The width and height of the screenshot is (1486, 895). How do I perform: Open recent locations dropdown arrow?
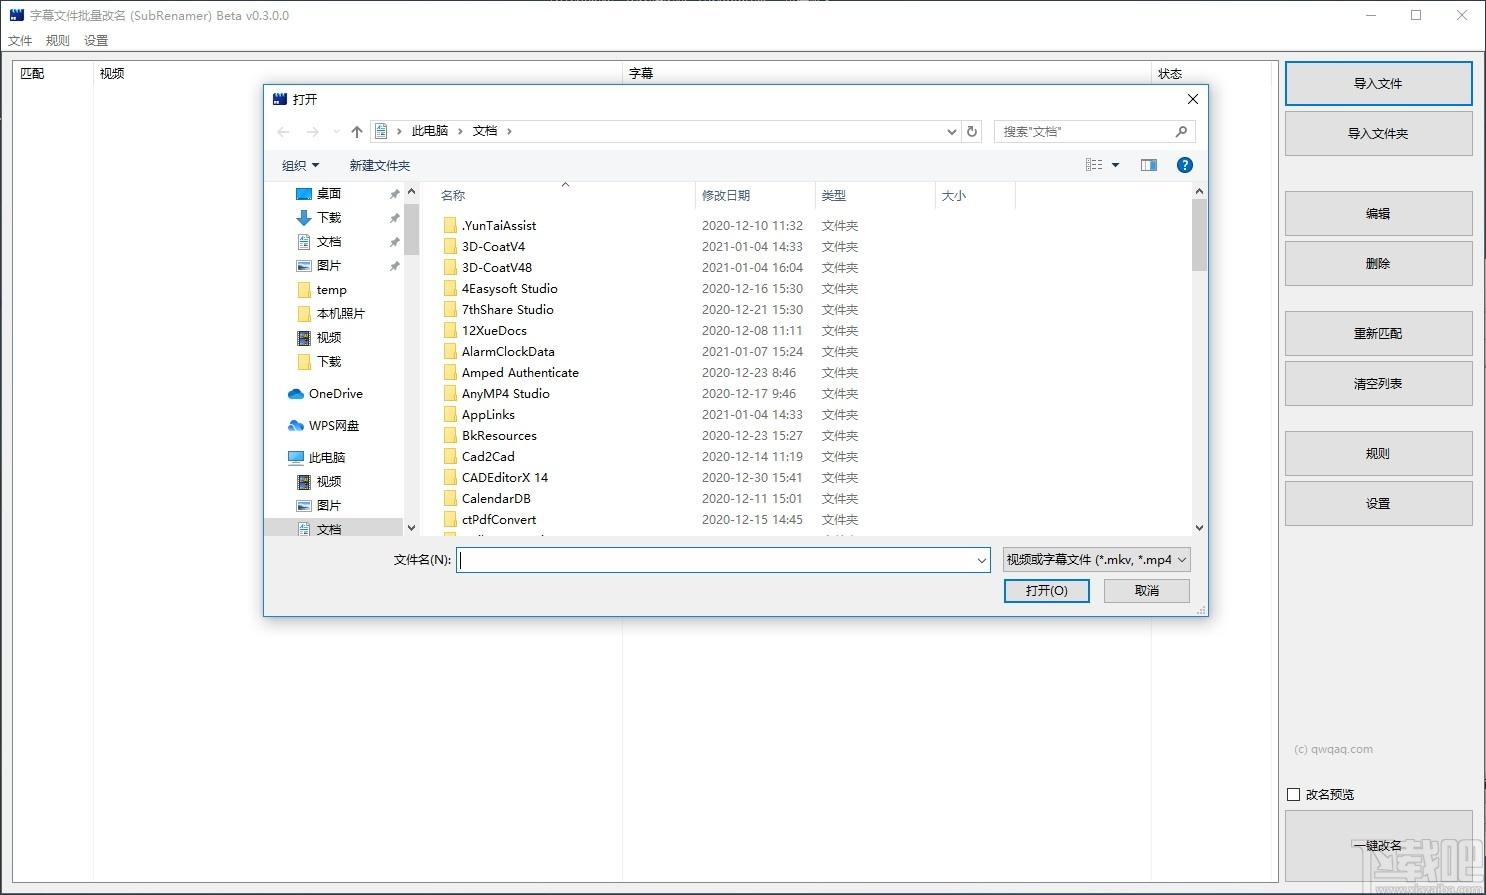pyautogui.click(x=336, y=131)
